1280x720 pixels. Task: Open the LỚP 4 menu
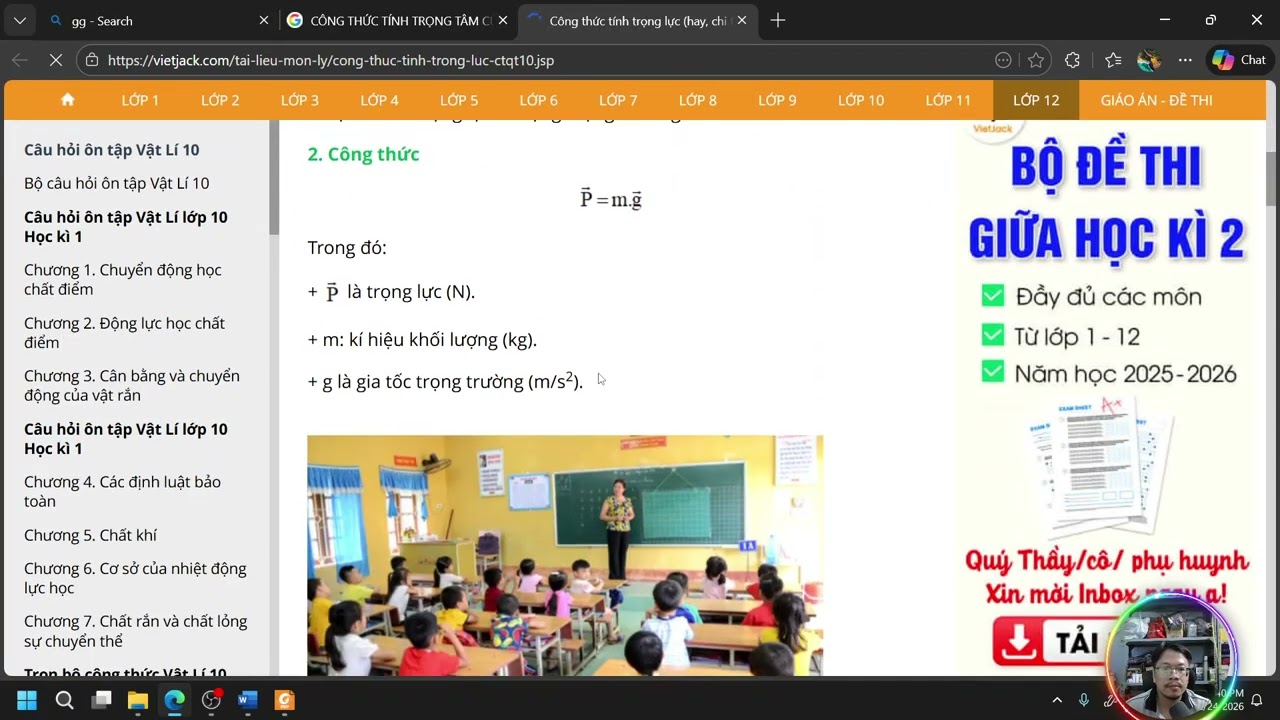(x=380, y=100)
